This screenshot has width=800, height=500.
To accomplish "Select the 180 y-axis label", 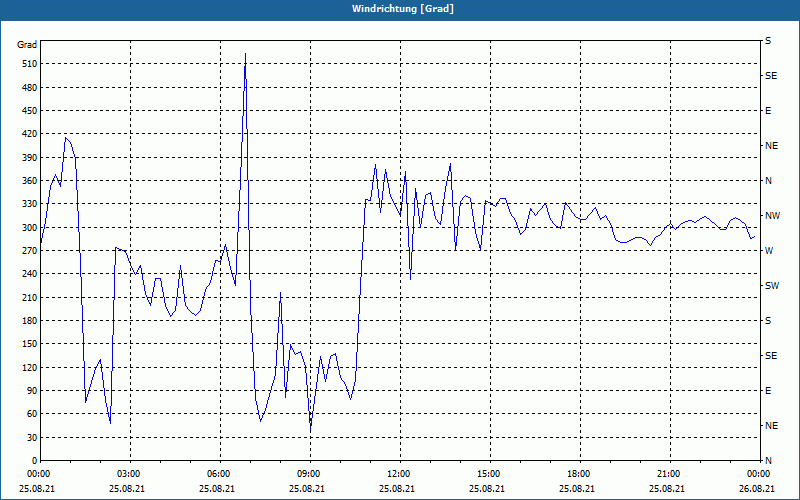I will click(30, 321).
